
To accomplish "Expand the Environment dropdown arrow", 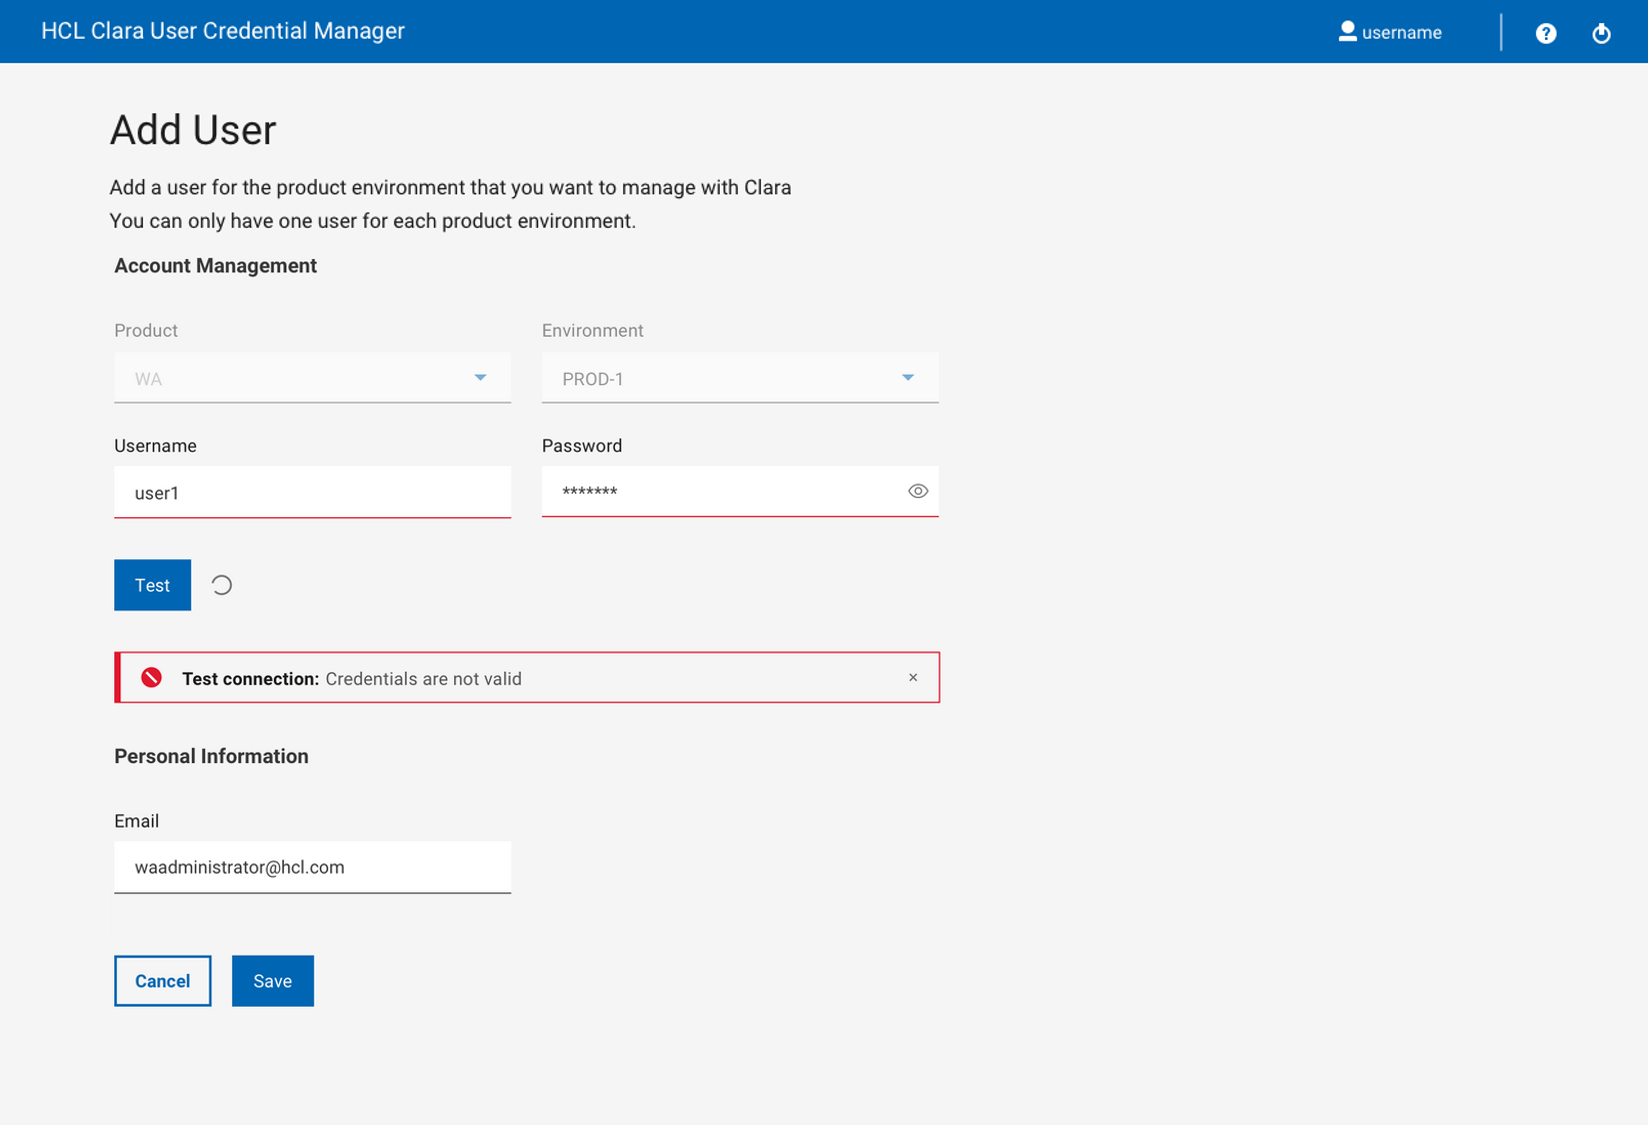I will [x=908, y=378].
